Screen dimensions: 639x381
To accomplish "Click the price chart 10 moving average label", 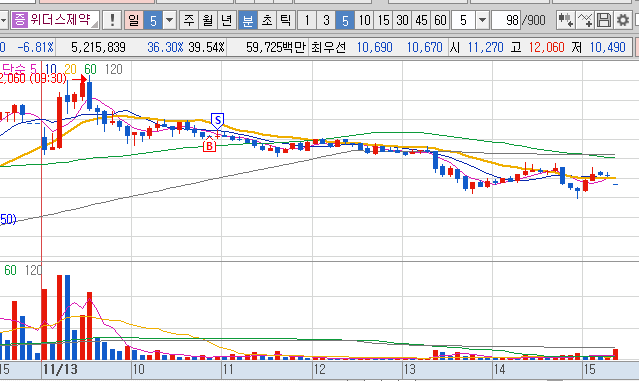I will (x=51, y=69).
